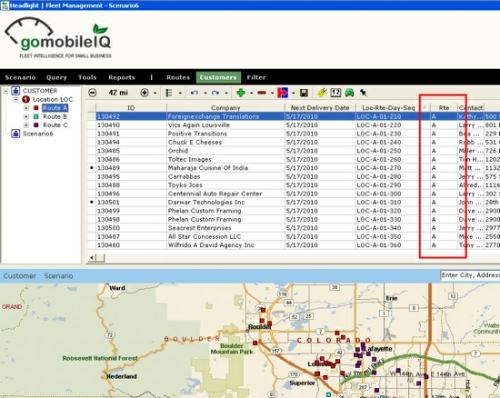Switch to the Routes tab
The height and width of the screenshot is (398, 500).
click(x=178, y=77)
